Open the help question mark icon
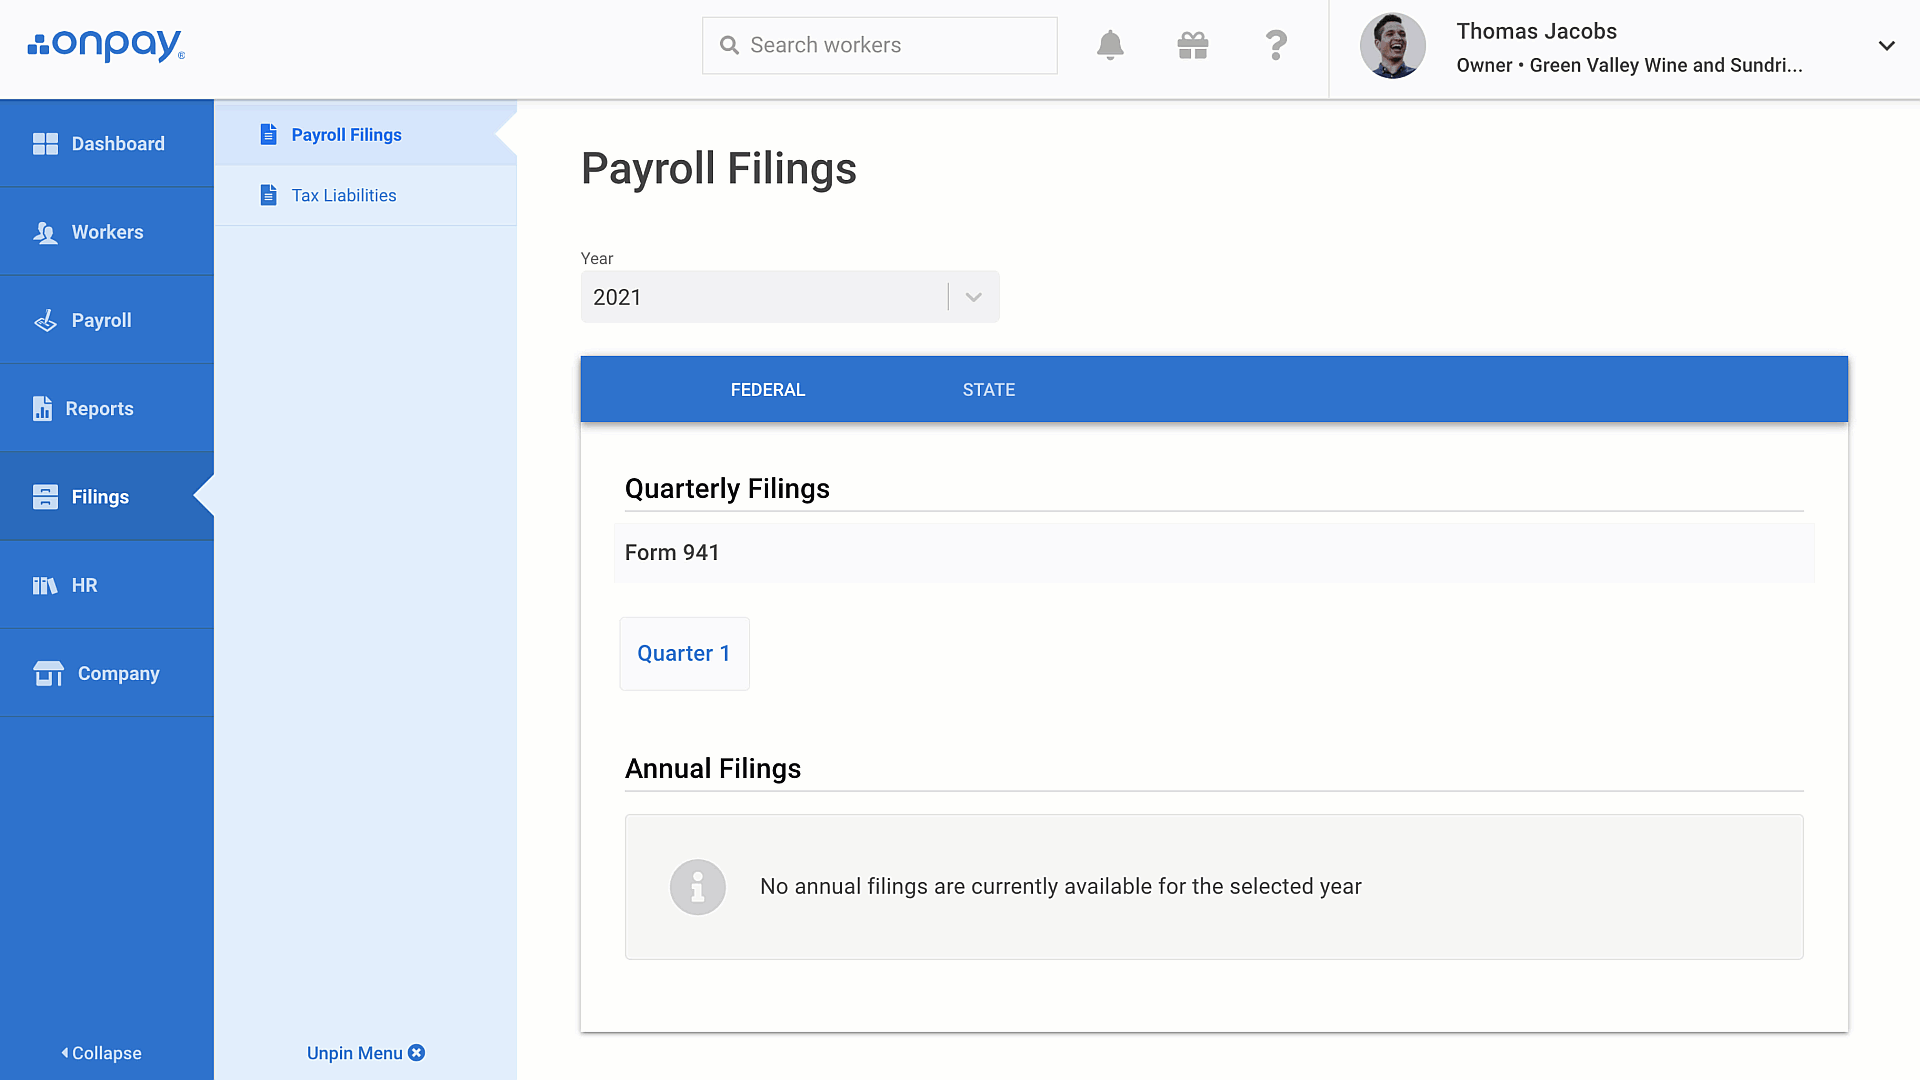Image resolution: width=1920 pixels, height=1080 pixels. tap(1276, 45)
